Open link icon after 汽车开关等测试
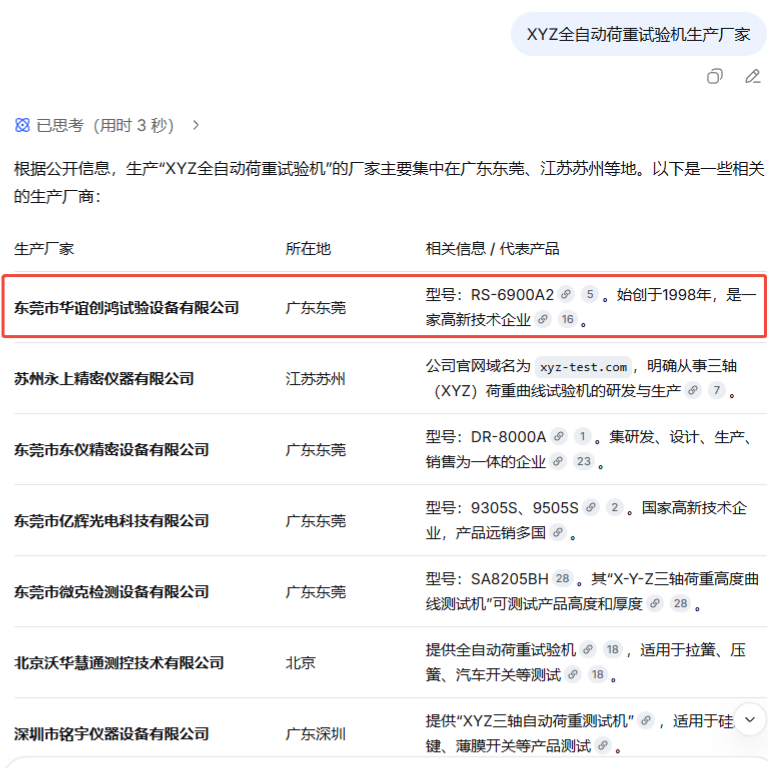Image resolution: width=768 pixels, height=768 pixels. [573, 674]
